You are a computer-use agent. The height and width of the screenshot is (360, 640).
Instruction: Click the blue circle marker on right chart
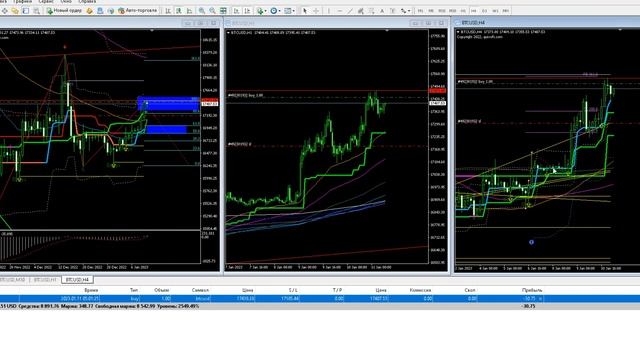[x=531, y=242]
